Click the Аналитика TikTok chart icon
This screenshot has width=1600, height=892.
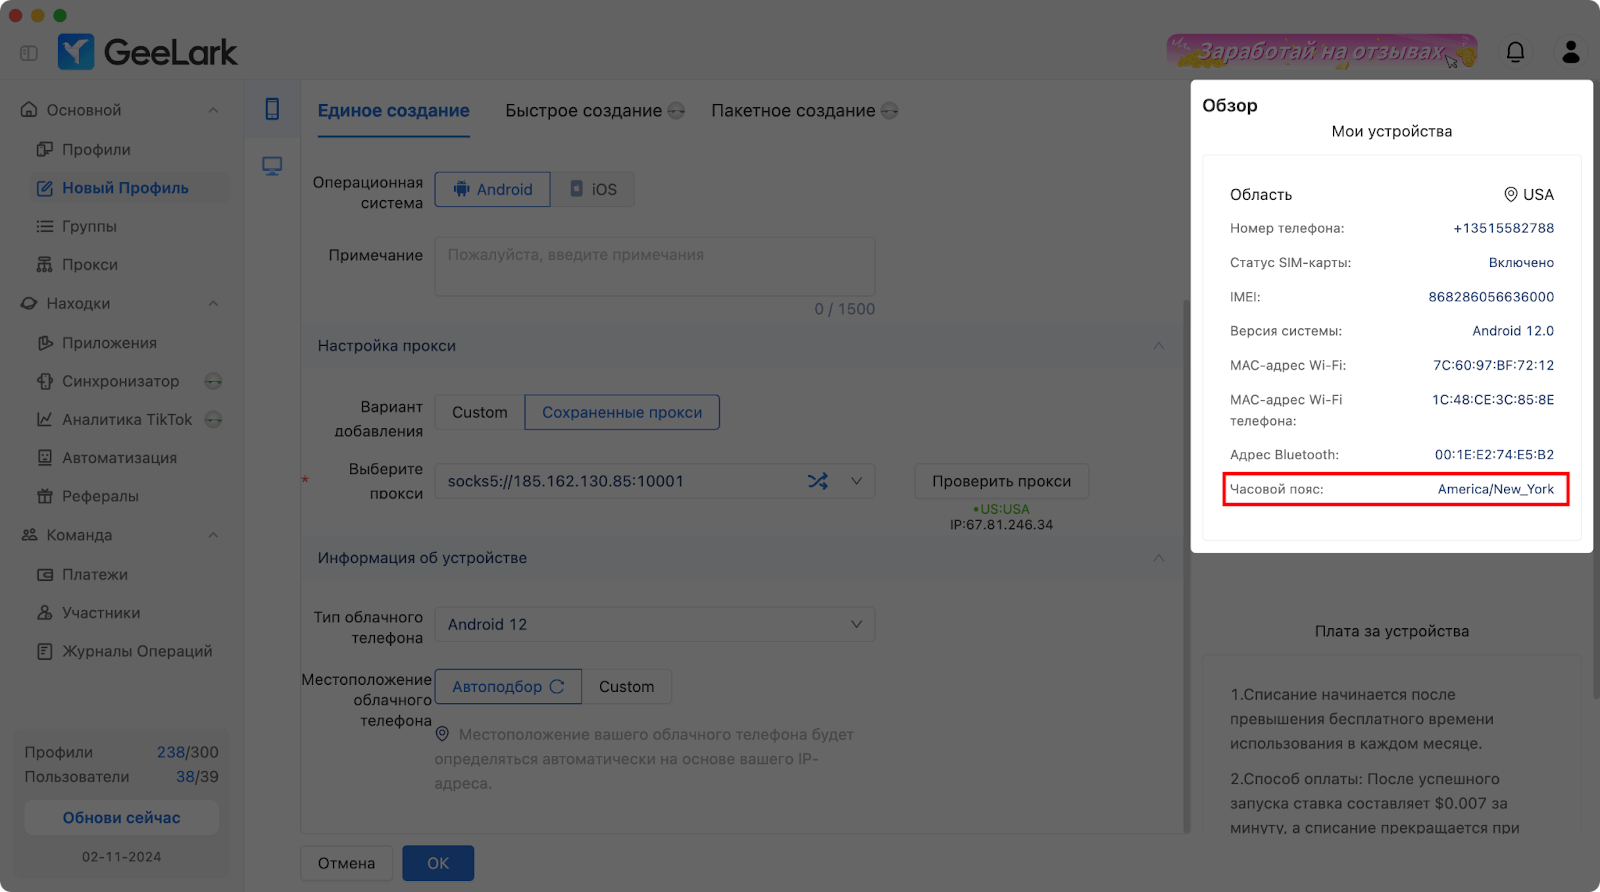click(x=44, y=419)
